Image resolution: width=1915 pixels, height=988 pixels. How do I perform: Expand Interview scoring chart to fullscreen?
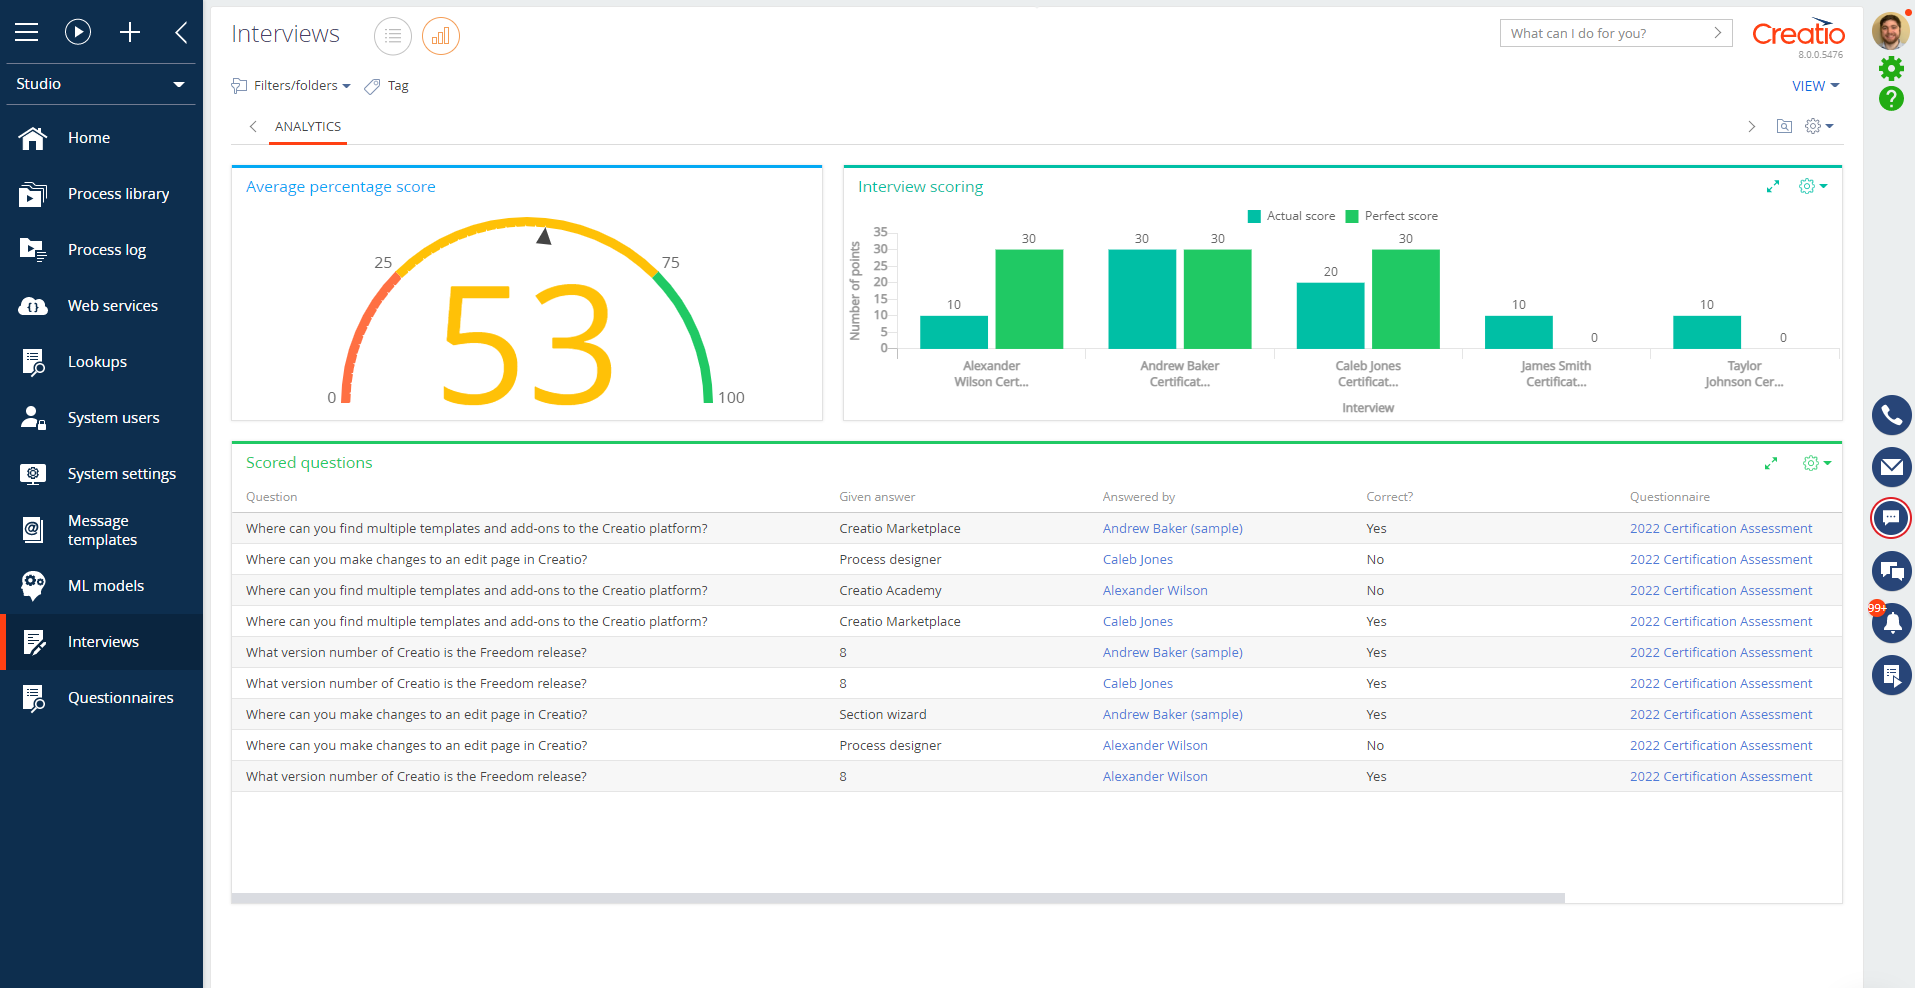tap(1773, 187)
